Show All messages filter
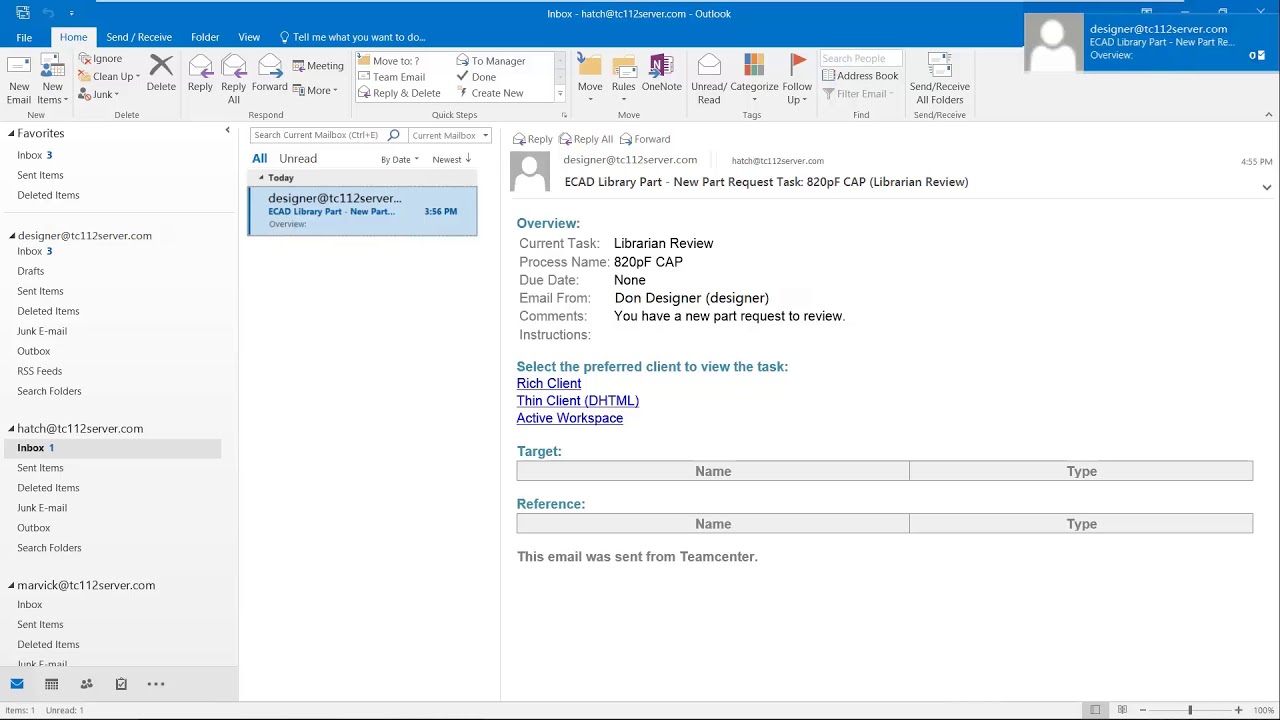The width and height of the screenshot is (1280, 720). click(x=259, y=159)
